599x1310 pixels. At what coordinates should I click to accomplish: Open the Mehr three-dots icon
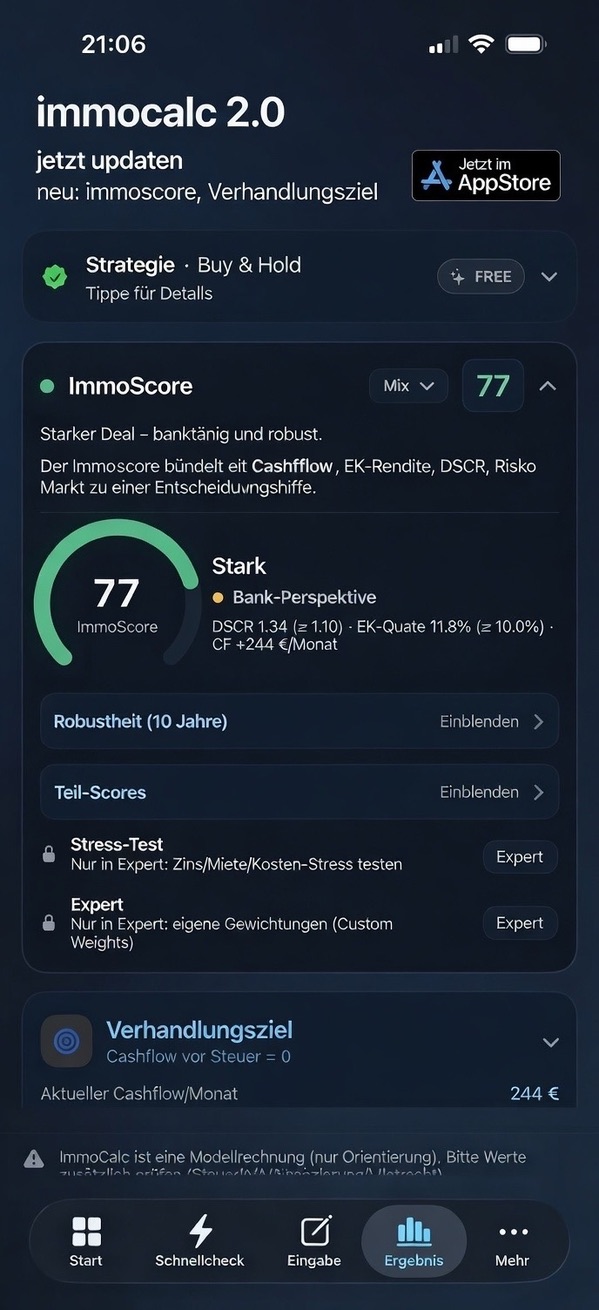[512, 1230]
